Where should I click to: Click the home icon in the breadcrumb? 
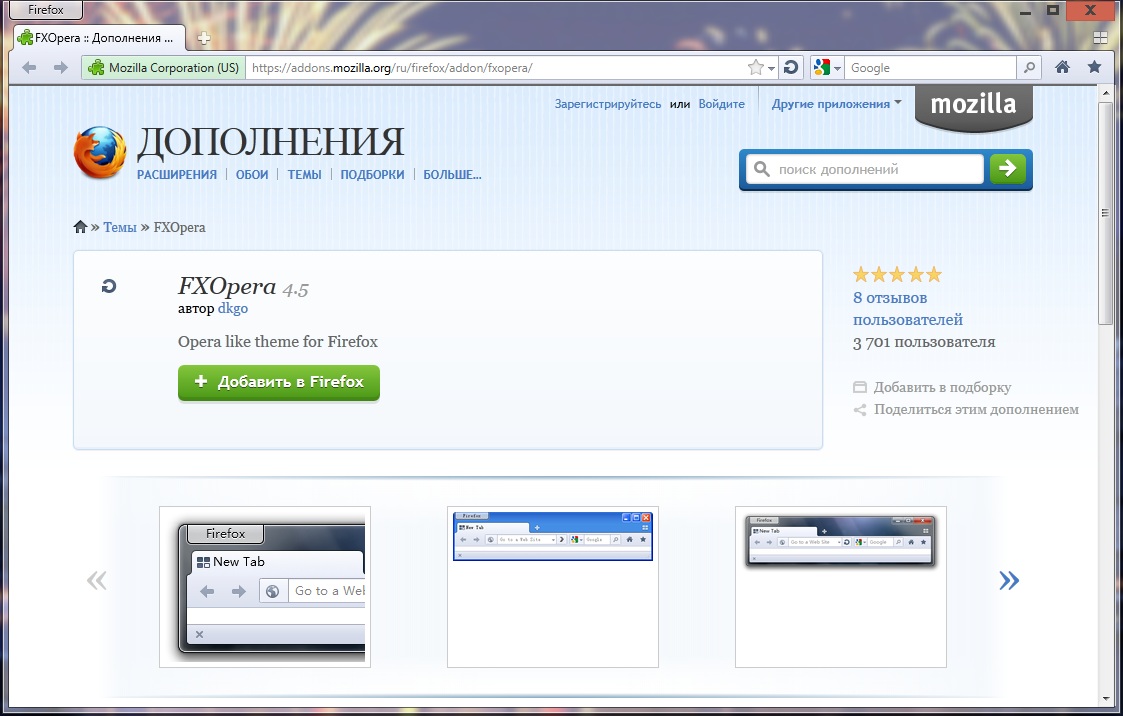point(80,227)
